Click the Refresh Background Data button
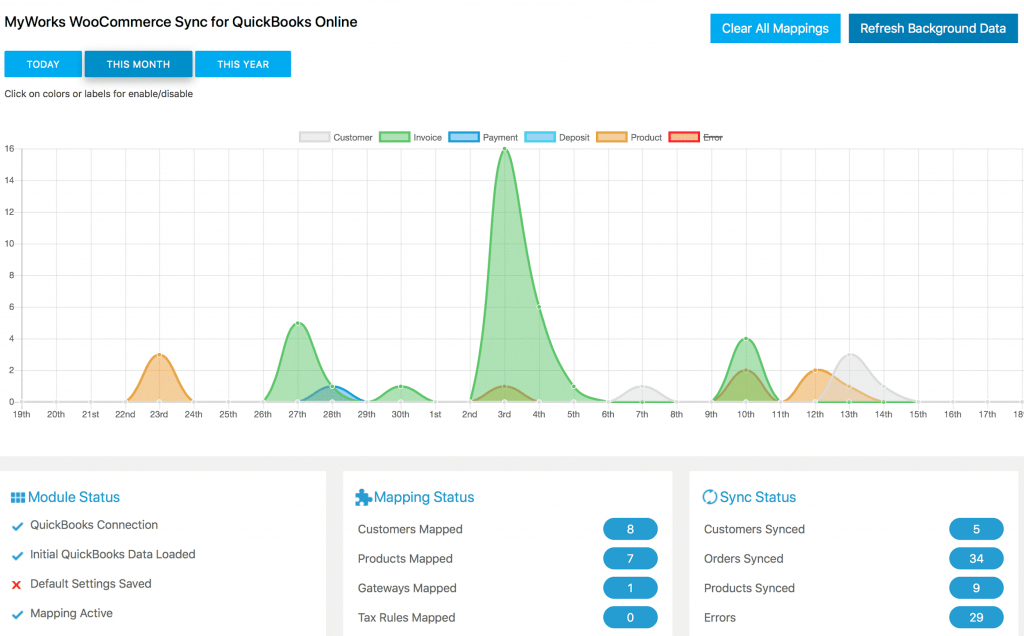This screenshot has width=1024, height=636. click(x=933, y=28)
